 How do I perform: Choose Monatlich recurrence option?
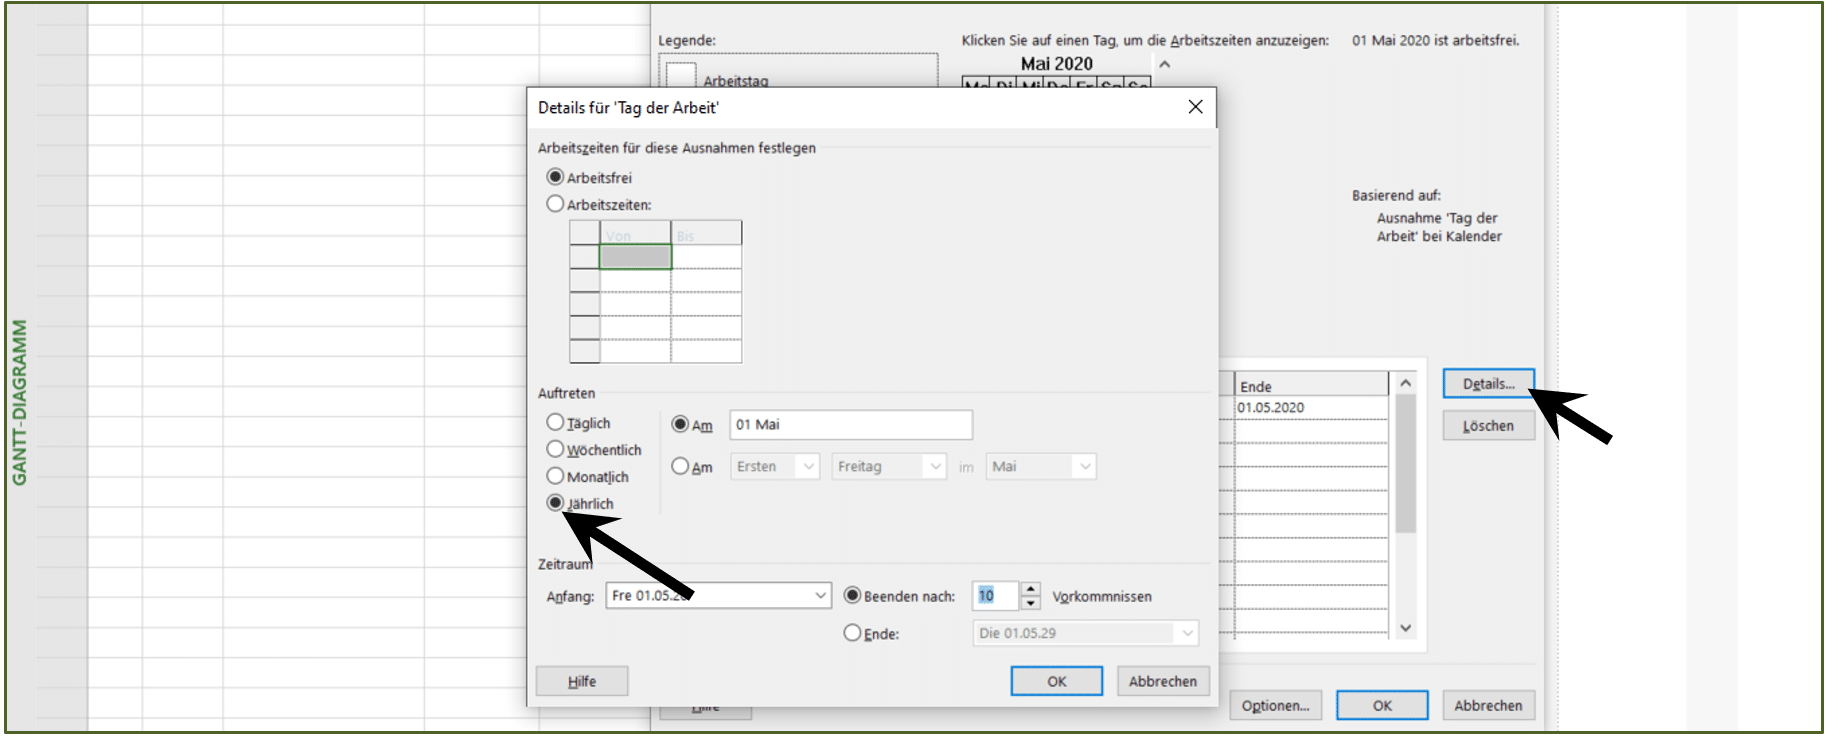pos(555,476)
